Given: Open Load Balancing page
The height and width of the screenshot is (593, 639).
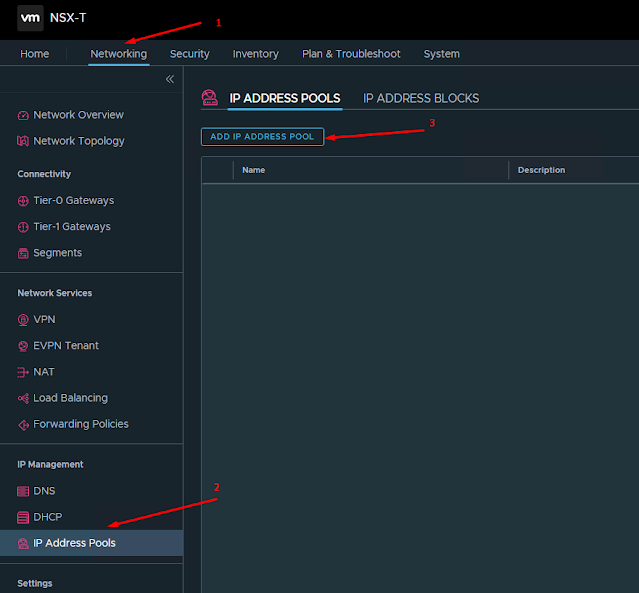Looking at the screenshot, I should point(71,398).
